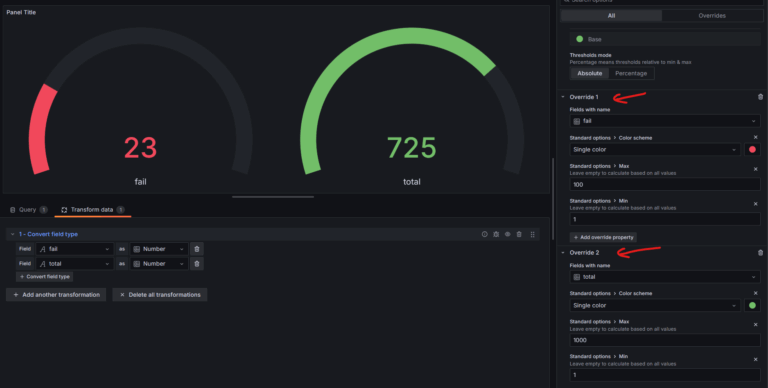The height and width of the screenshot is (388, 768).
Task: Open Override 2 fields-with-name dropdown showing total
Action: tap(665, 277)
